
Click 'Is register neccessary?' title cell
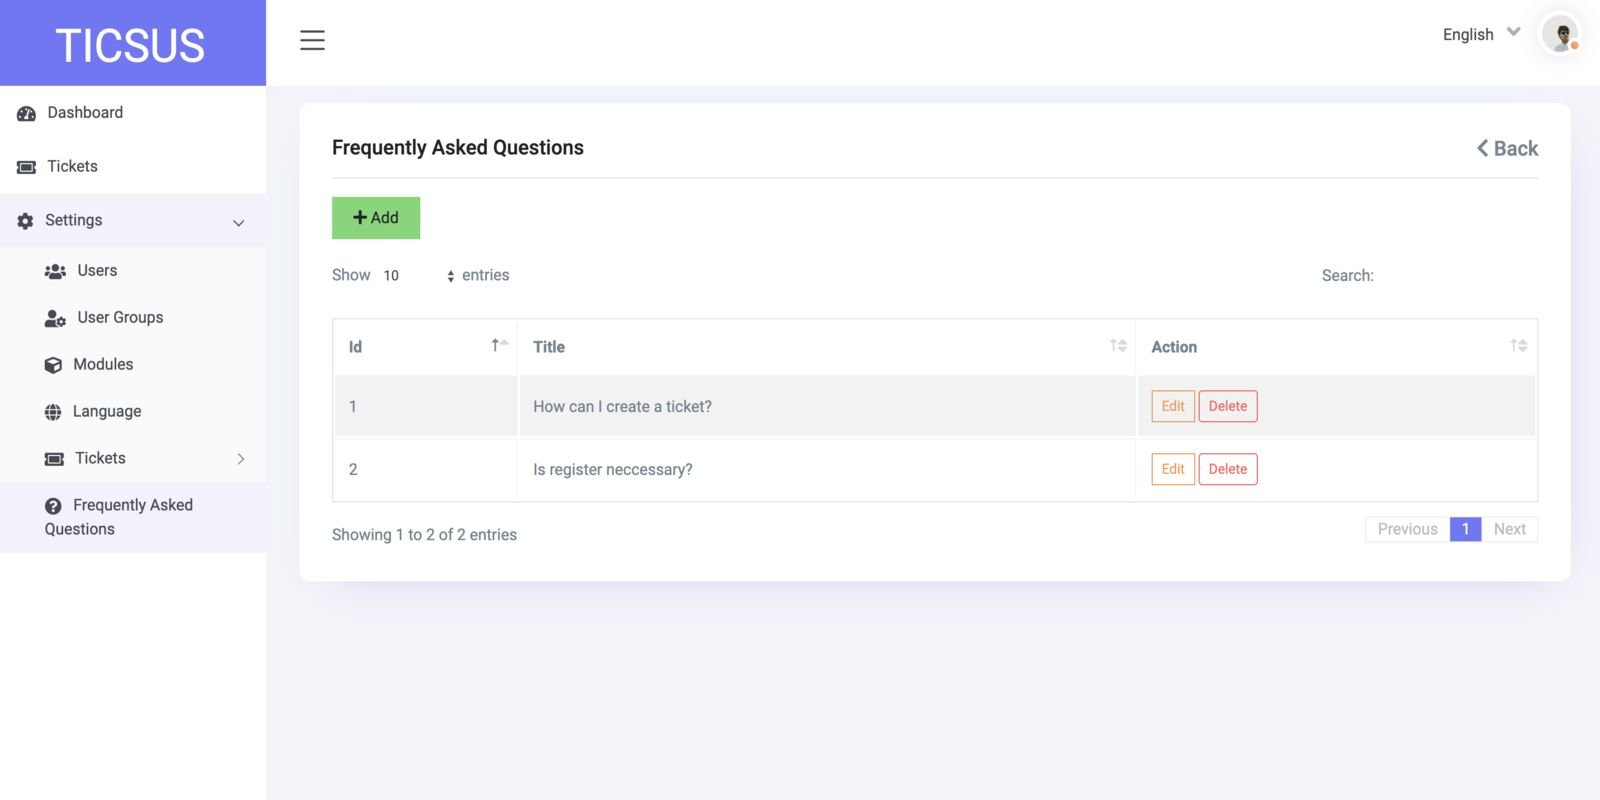click(826, 470)
